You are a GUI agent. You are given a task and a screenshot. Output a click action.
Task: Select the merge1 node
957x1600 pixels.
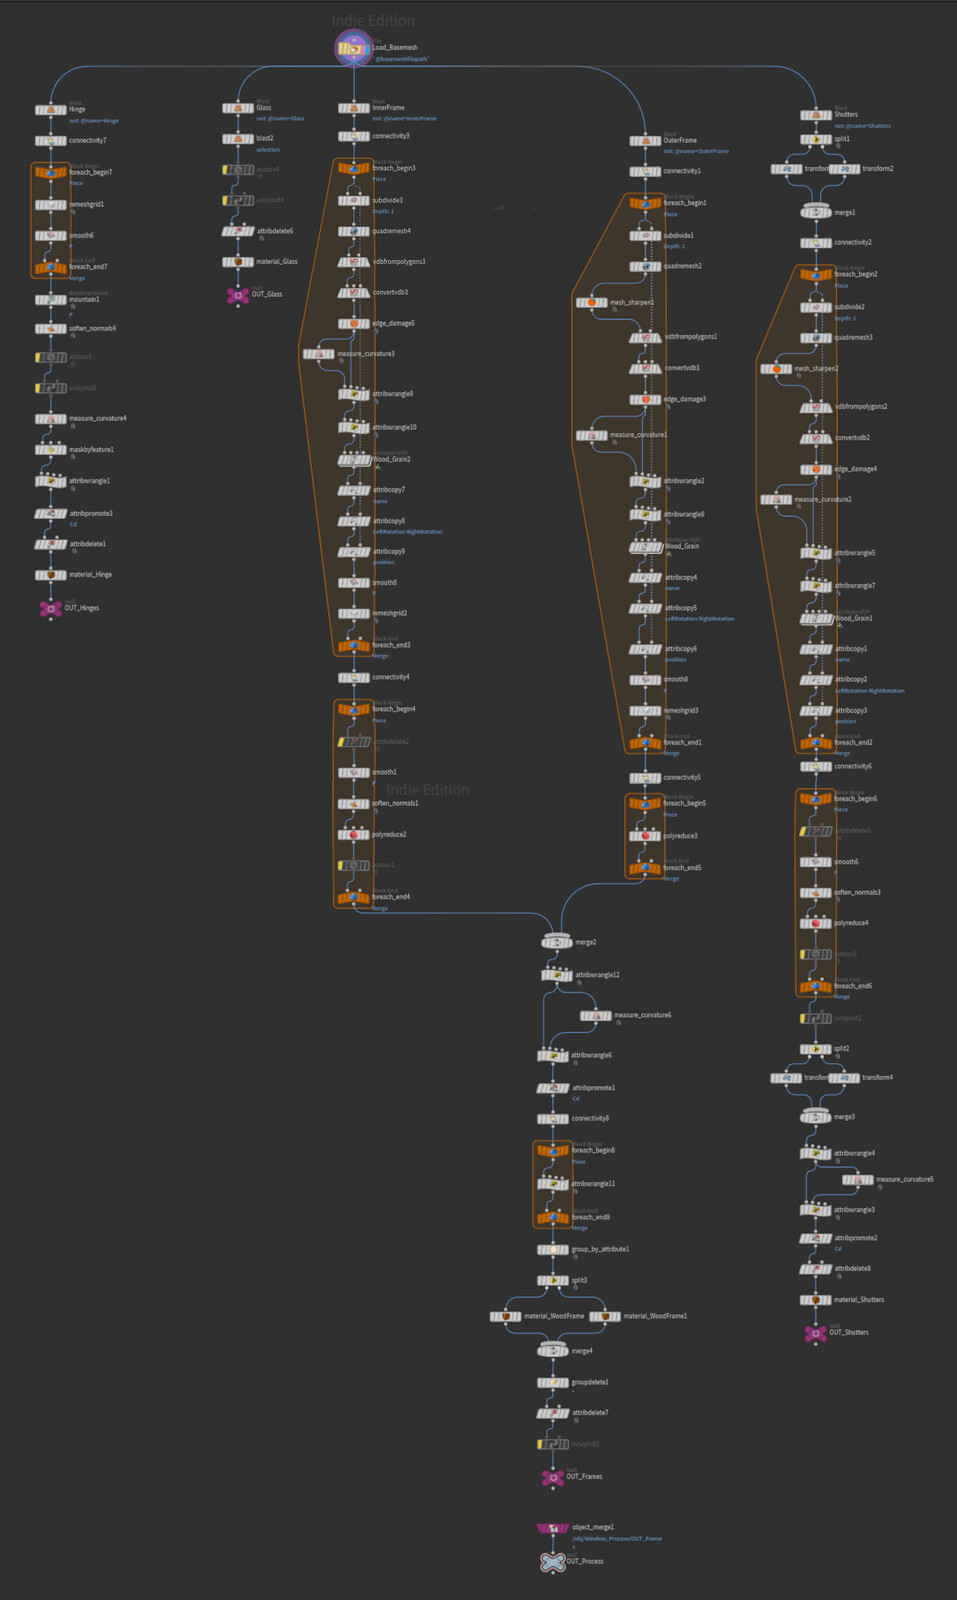(816, 213)
